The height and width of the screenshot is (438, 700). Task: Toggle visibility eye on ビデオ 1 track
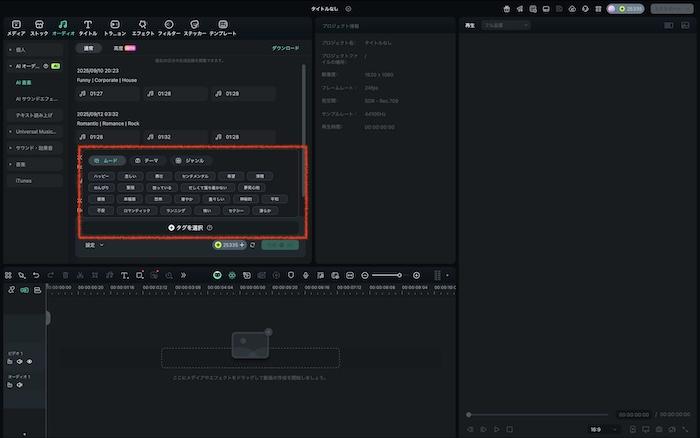[x=29, y=361]
